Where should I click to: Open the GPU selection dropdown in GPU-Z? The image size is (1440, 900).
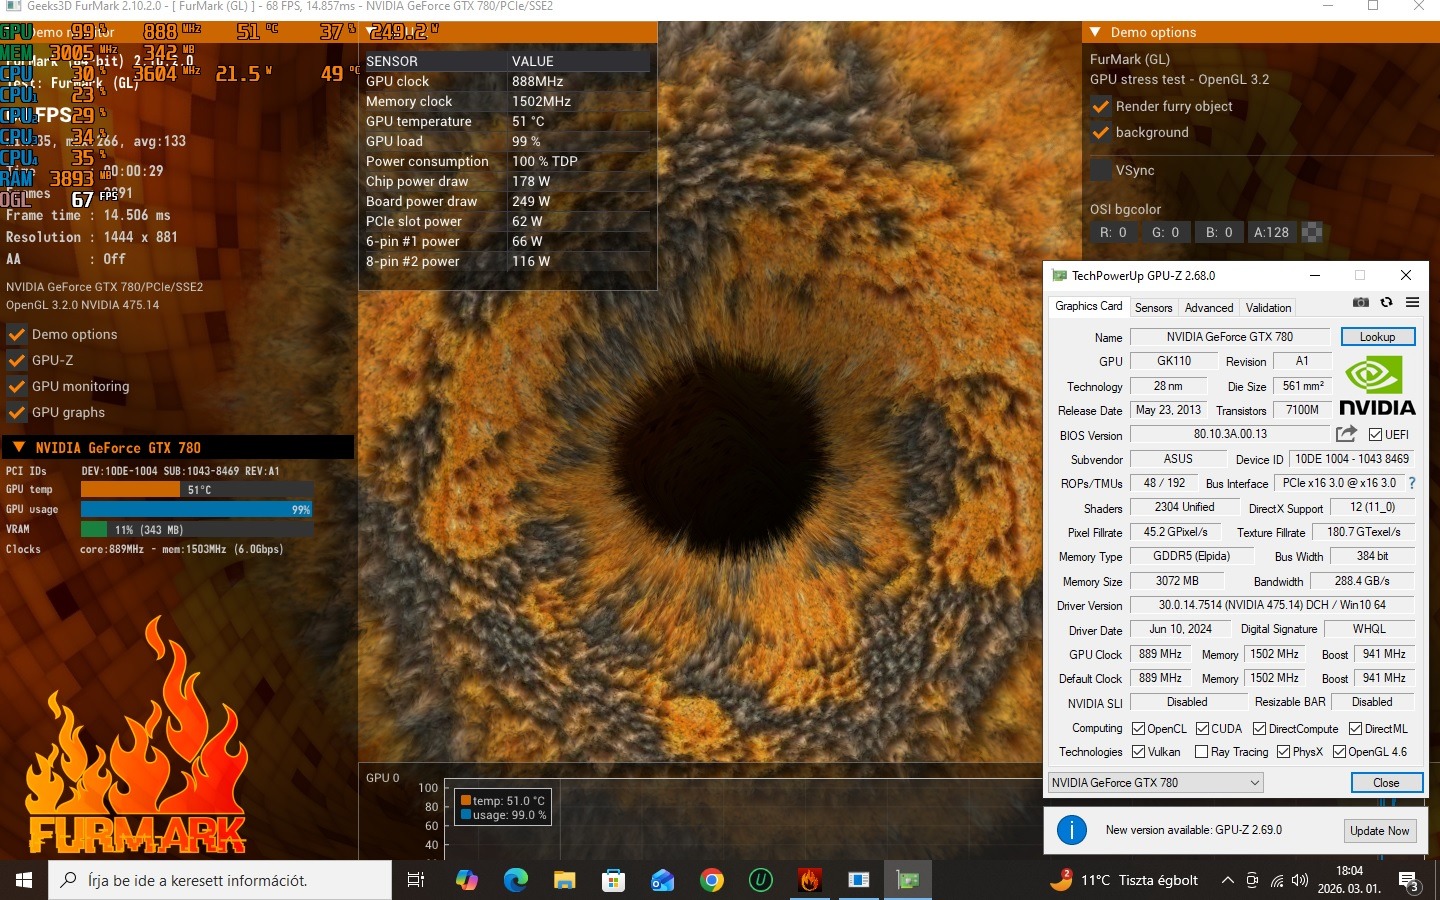click(1156, 783)
